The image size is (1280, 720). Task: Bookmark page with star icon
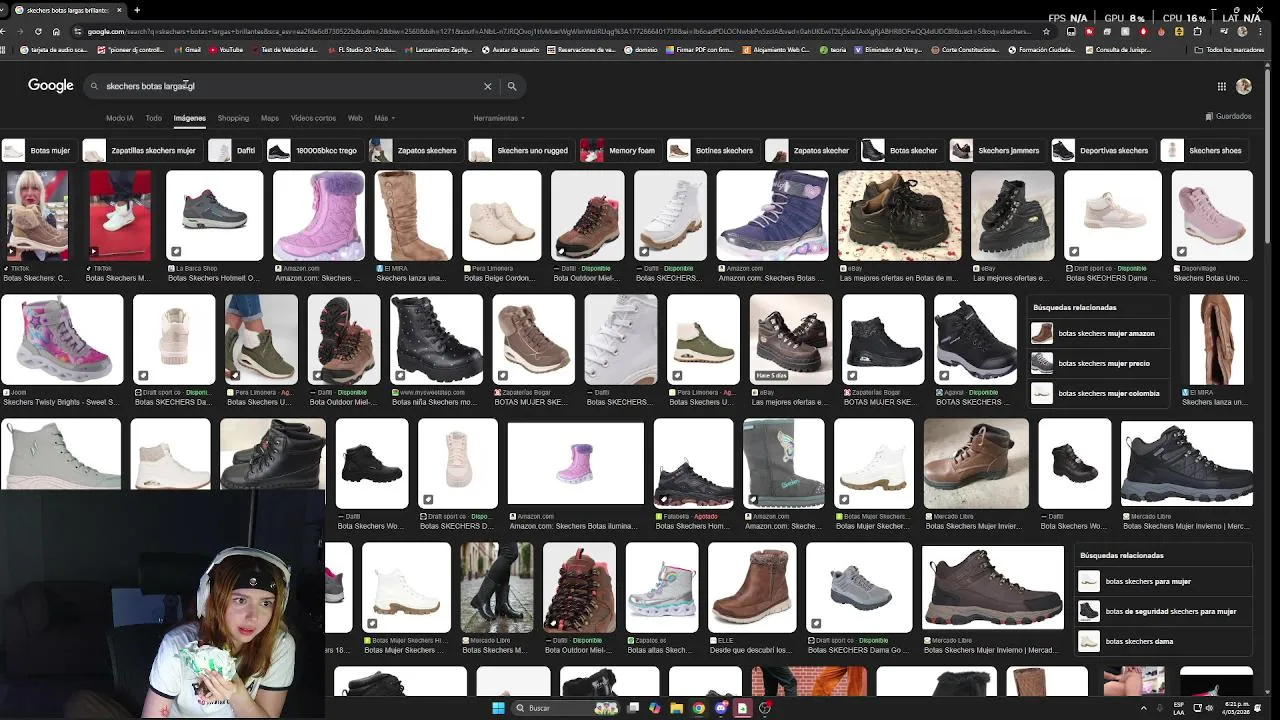[x=1046, y=31]
